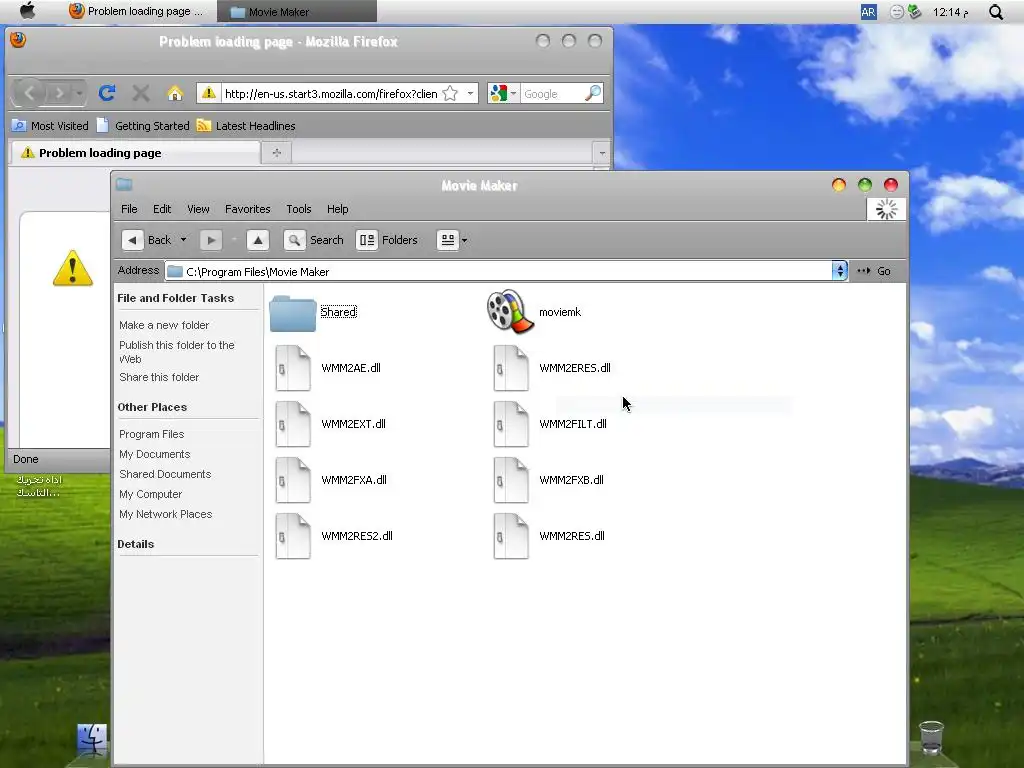Bookmark page with star icon in Firefox
Image resolution: width=1024 pixels, height=768 pixels.
450,93
